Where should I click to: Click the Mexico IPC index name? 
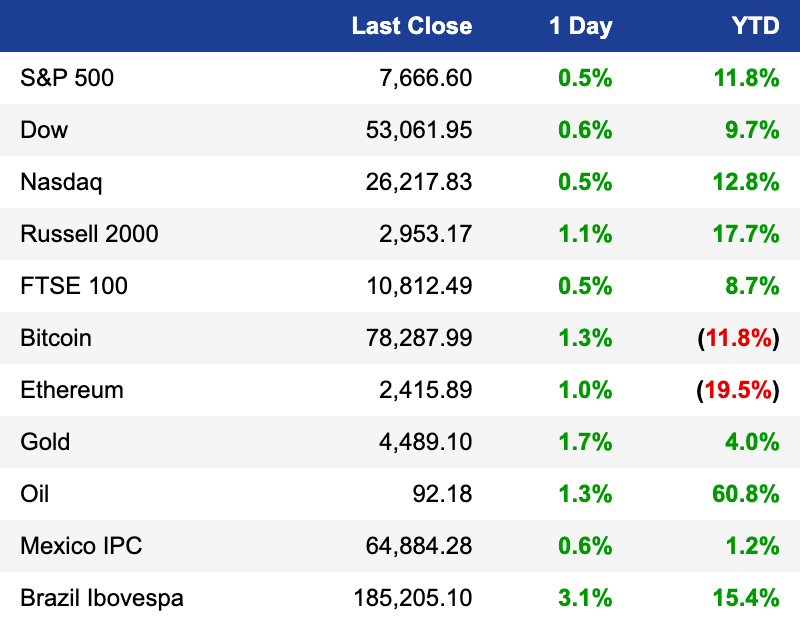[81, 546]
